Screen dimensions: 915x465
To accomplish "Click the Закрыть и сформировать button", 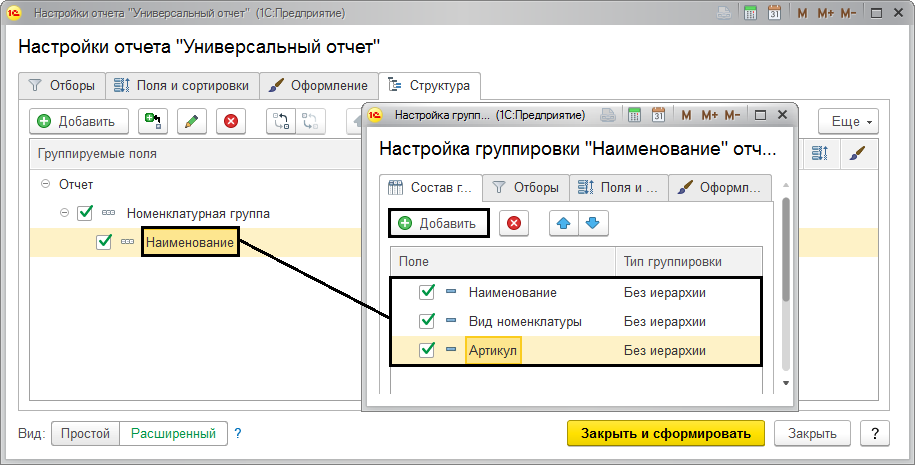I will [665, 433].
